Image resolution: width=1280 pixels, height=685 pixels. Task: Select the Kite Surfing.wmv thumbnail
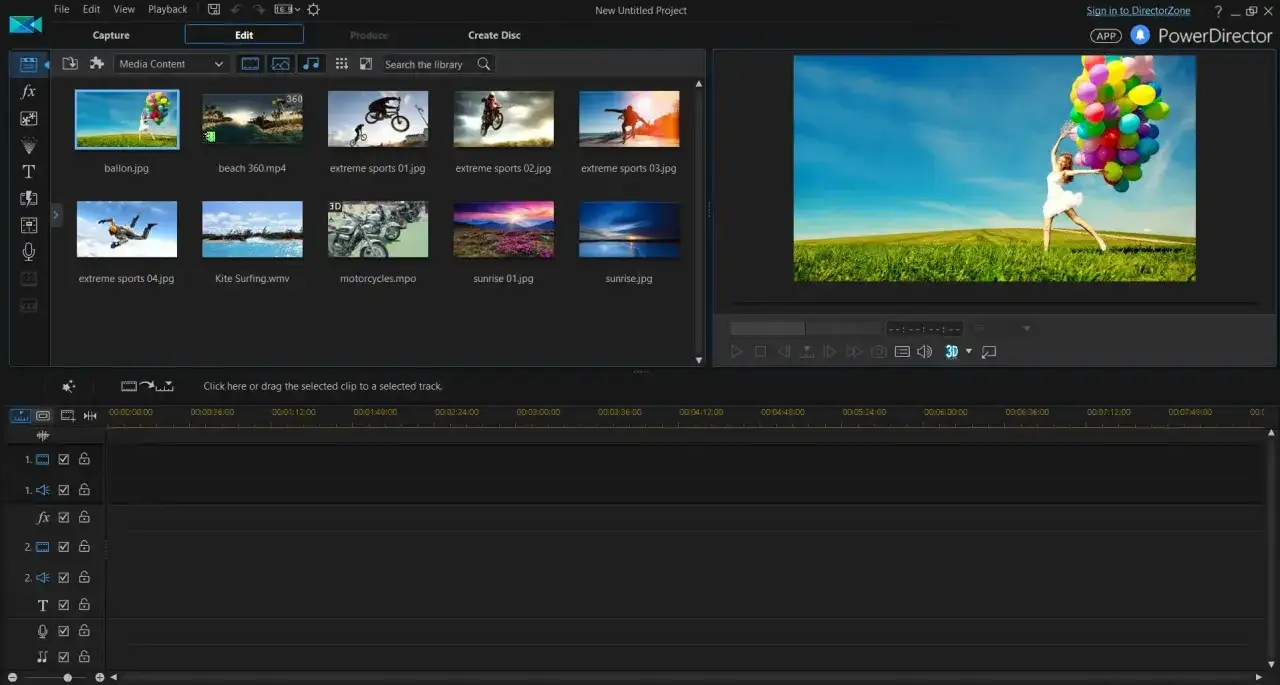tap(252, 229)
